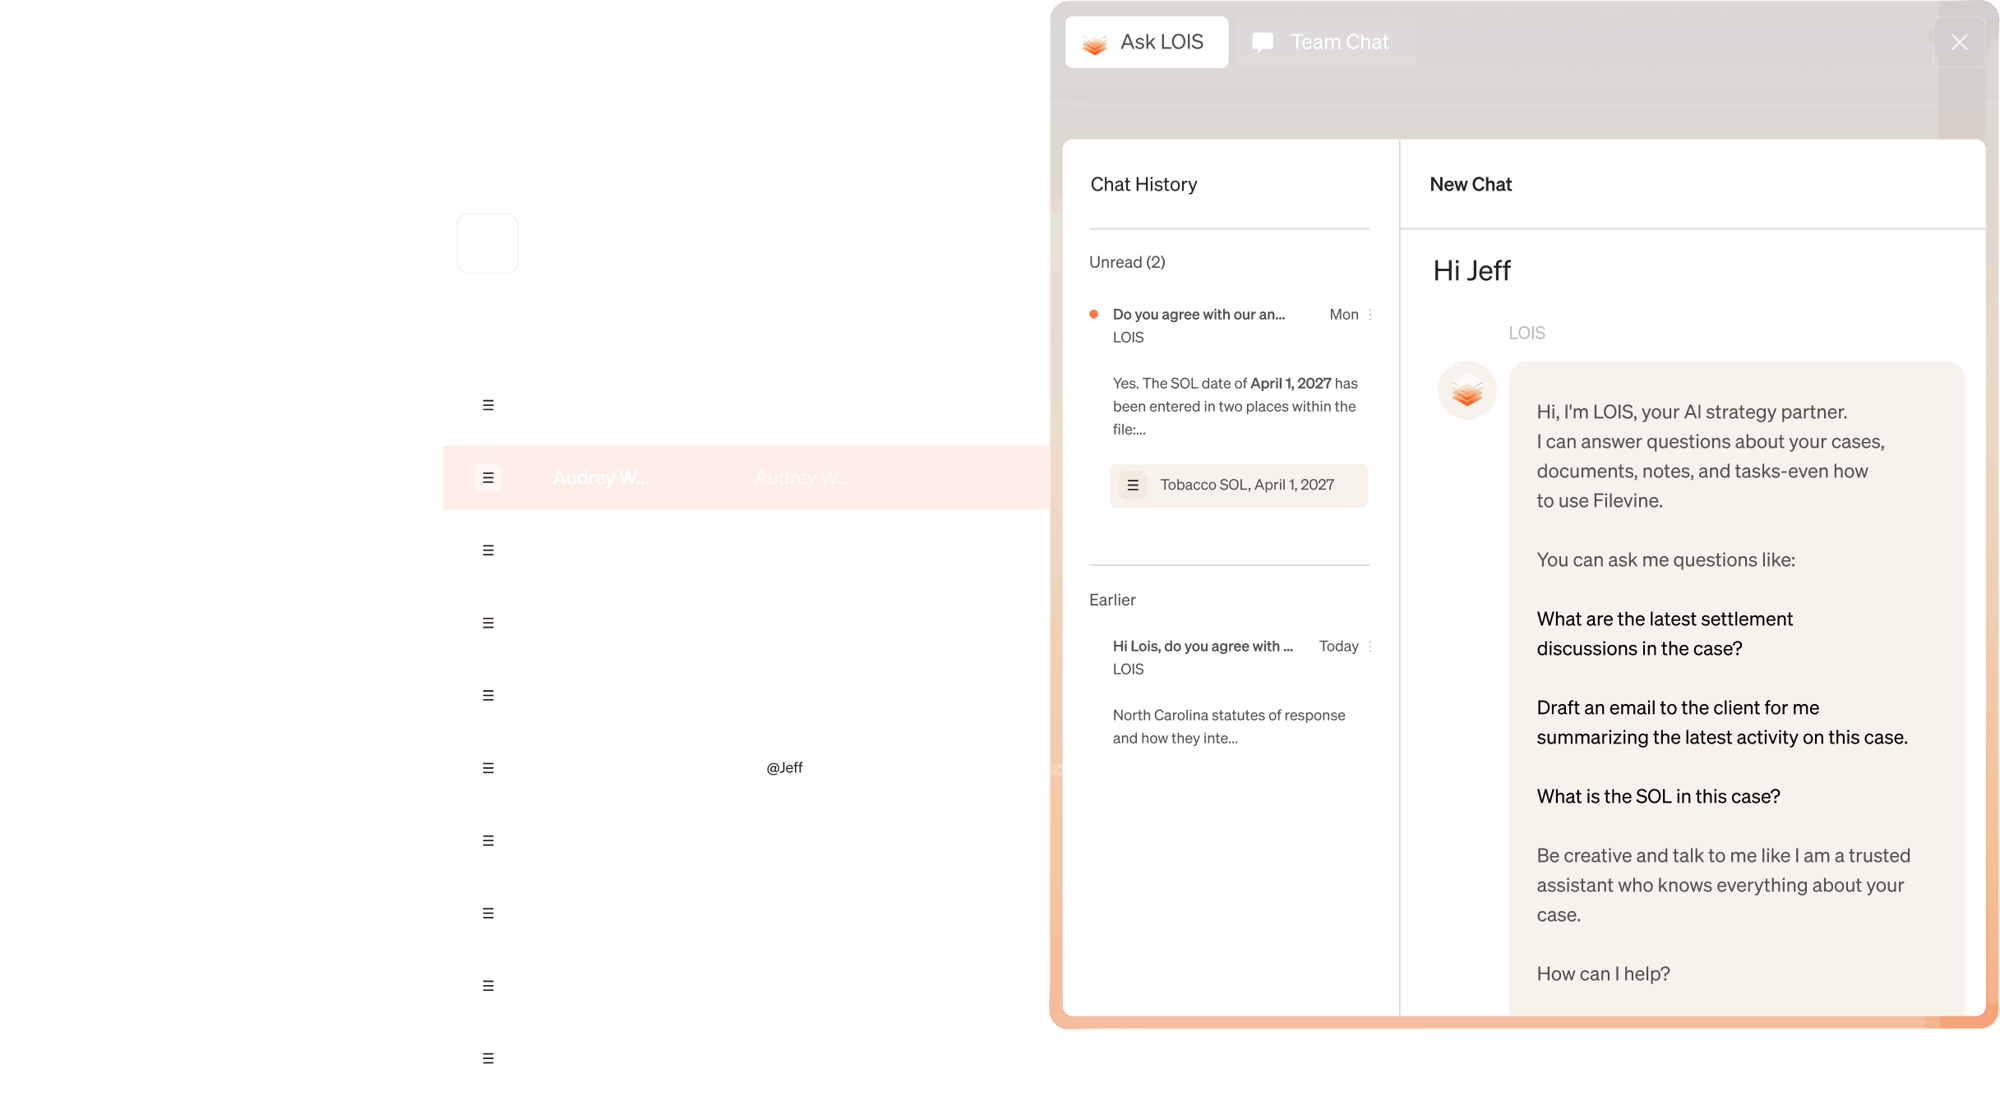The width and height of the screenshot is (2000, 1105).
Task: Click the first Audrey W... name cell
Action: click(x=600, y=478)
